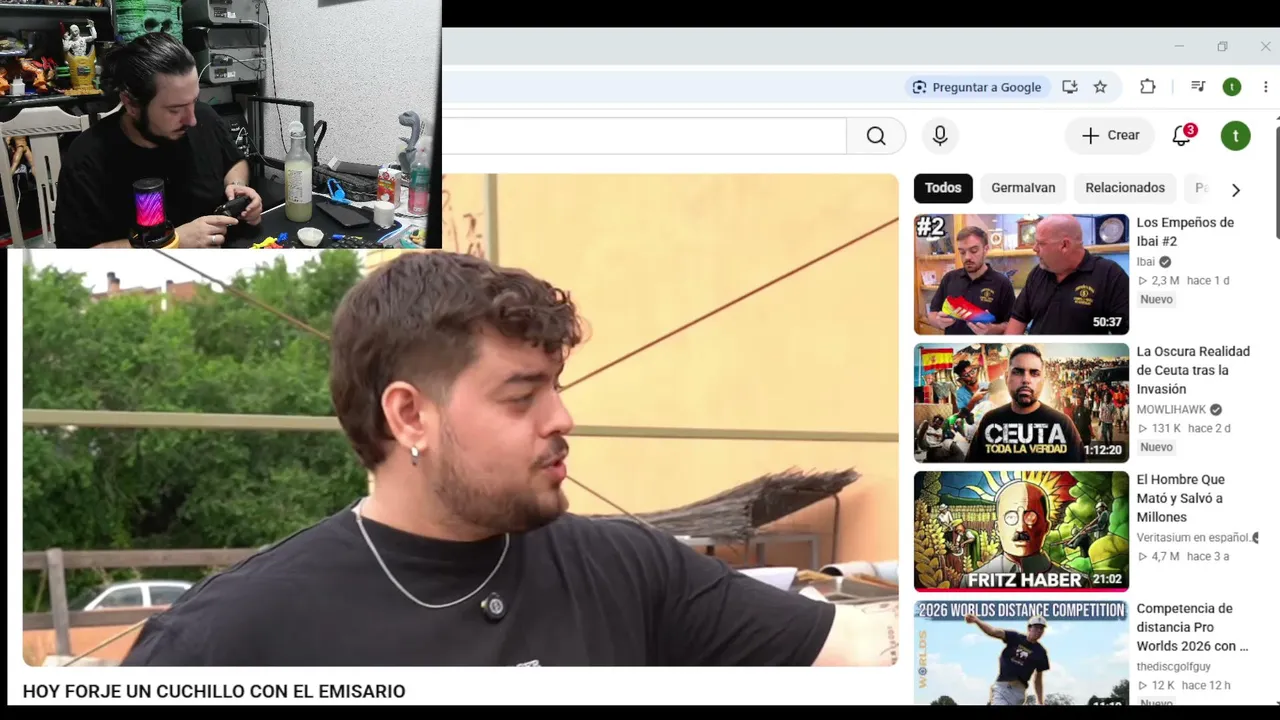Open Chrome media controls icon
The image size is (1280, 720).
click(x=1198, y=87)
